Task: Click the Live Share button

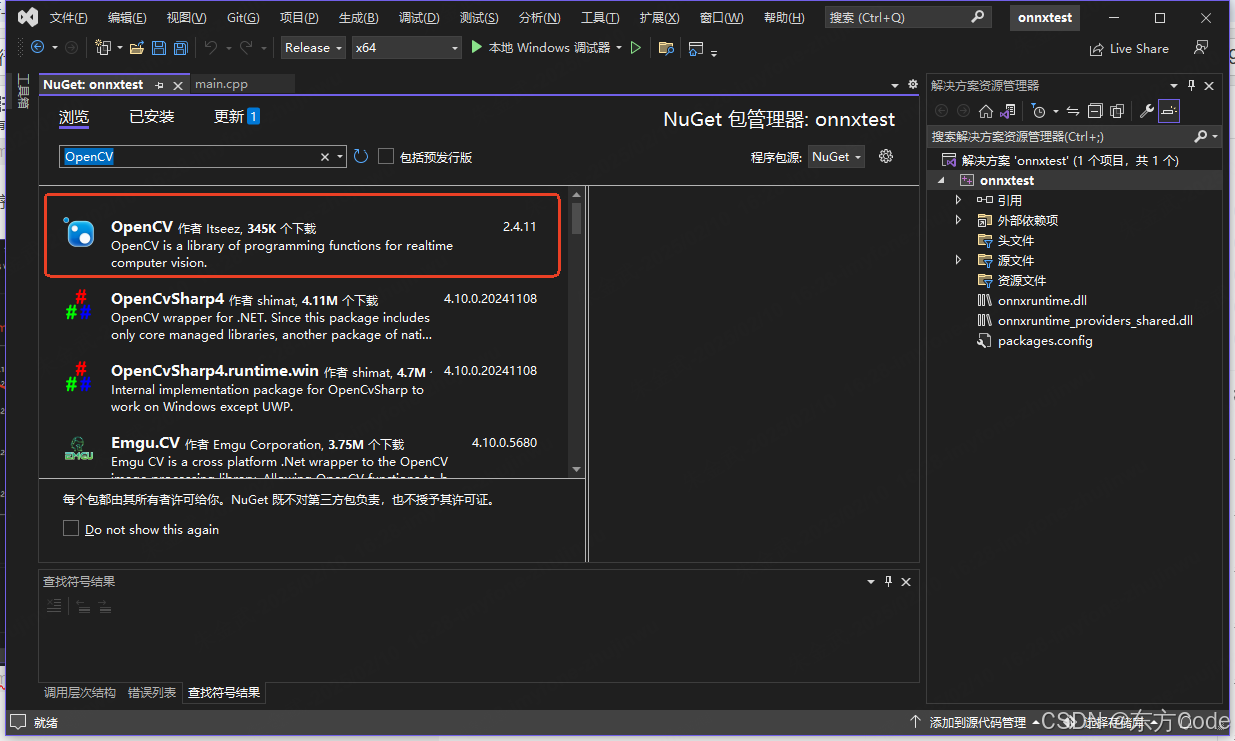Action: [x=1129, y=48]
